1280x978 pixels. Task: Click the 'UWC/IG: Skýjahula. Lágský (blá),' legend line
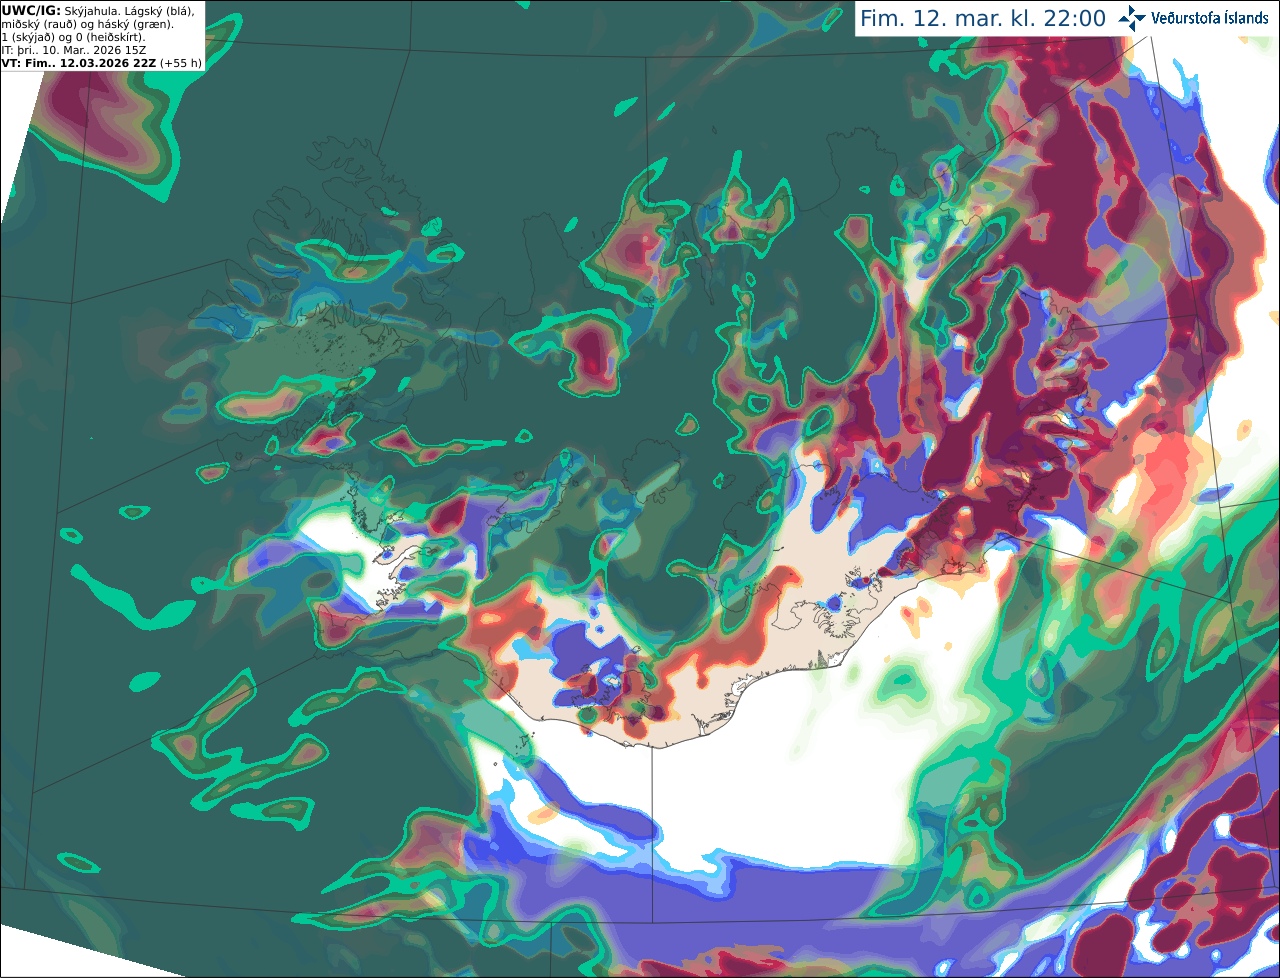tap(98, 11)
